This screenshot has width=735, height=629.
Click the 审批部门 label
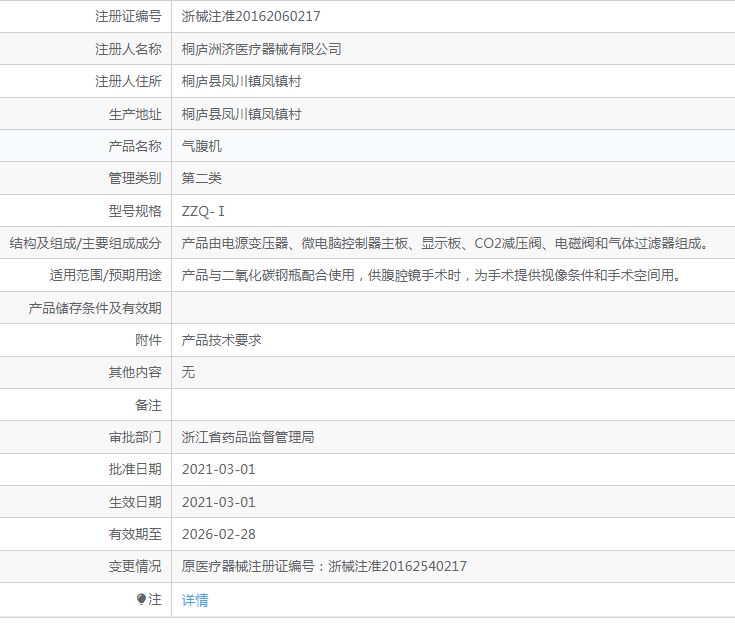[135, 437]
